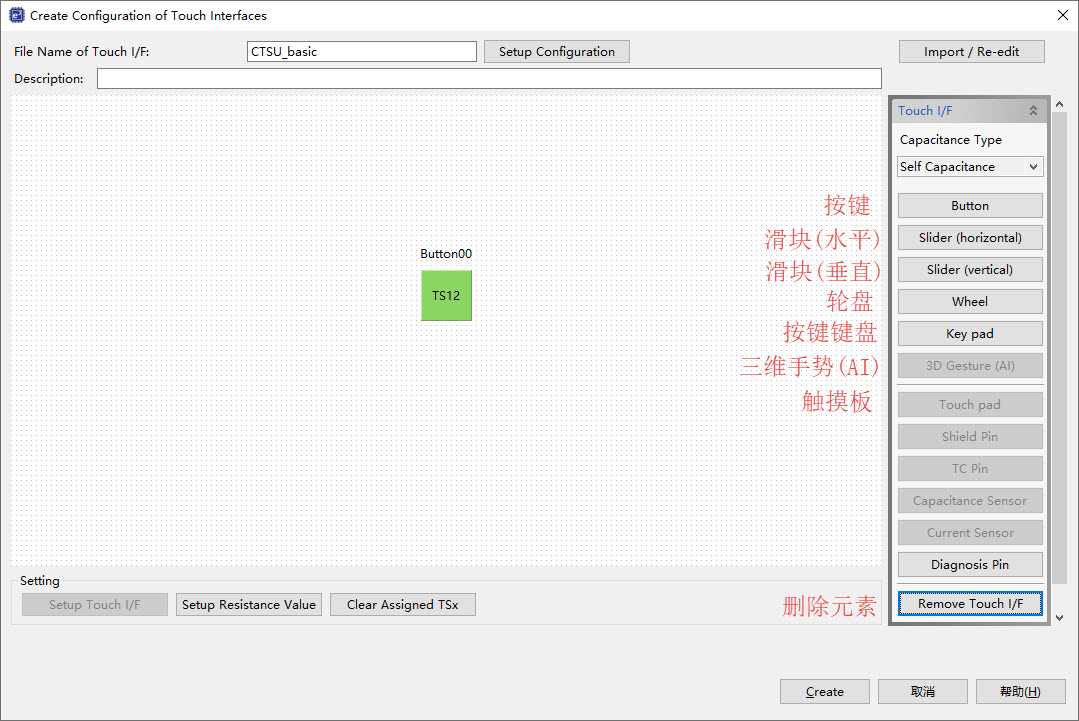Add a Button touch interface
The width and height of the screenshot is (1079, 721).
(970, 206)
